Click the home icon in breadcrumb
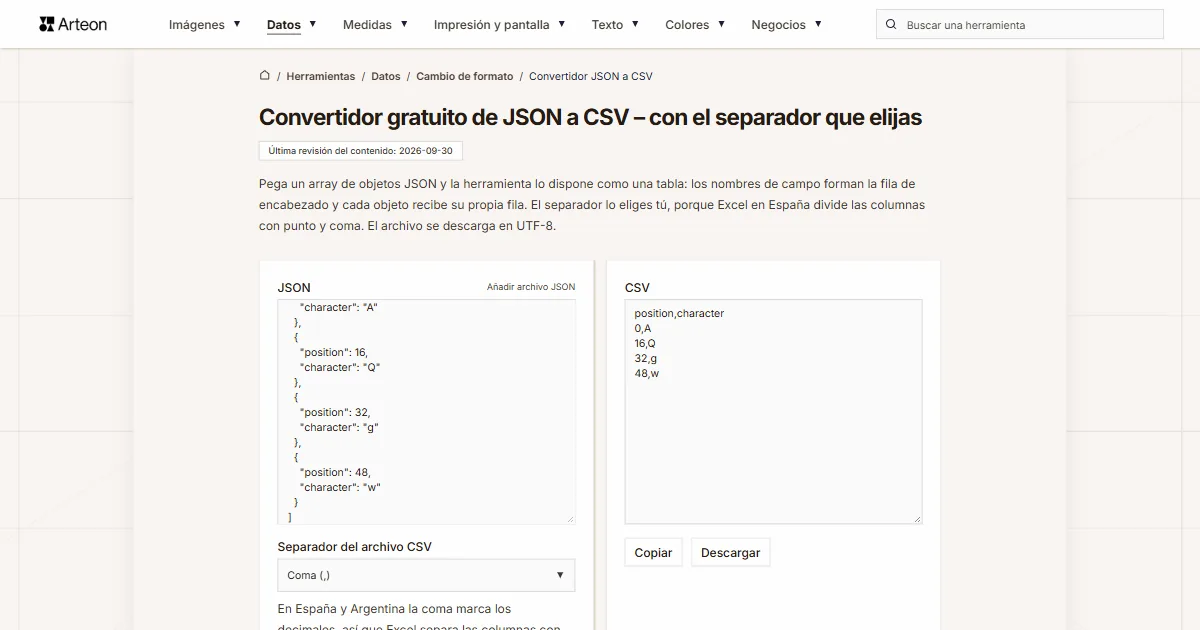The height and width of the screenshot is (630, 1200). [x=265, y=75]
